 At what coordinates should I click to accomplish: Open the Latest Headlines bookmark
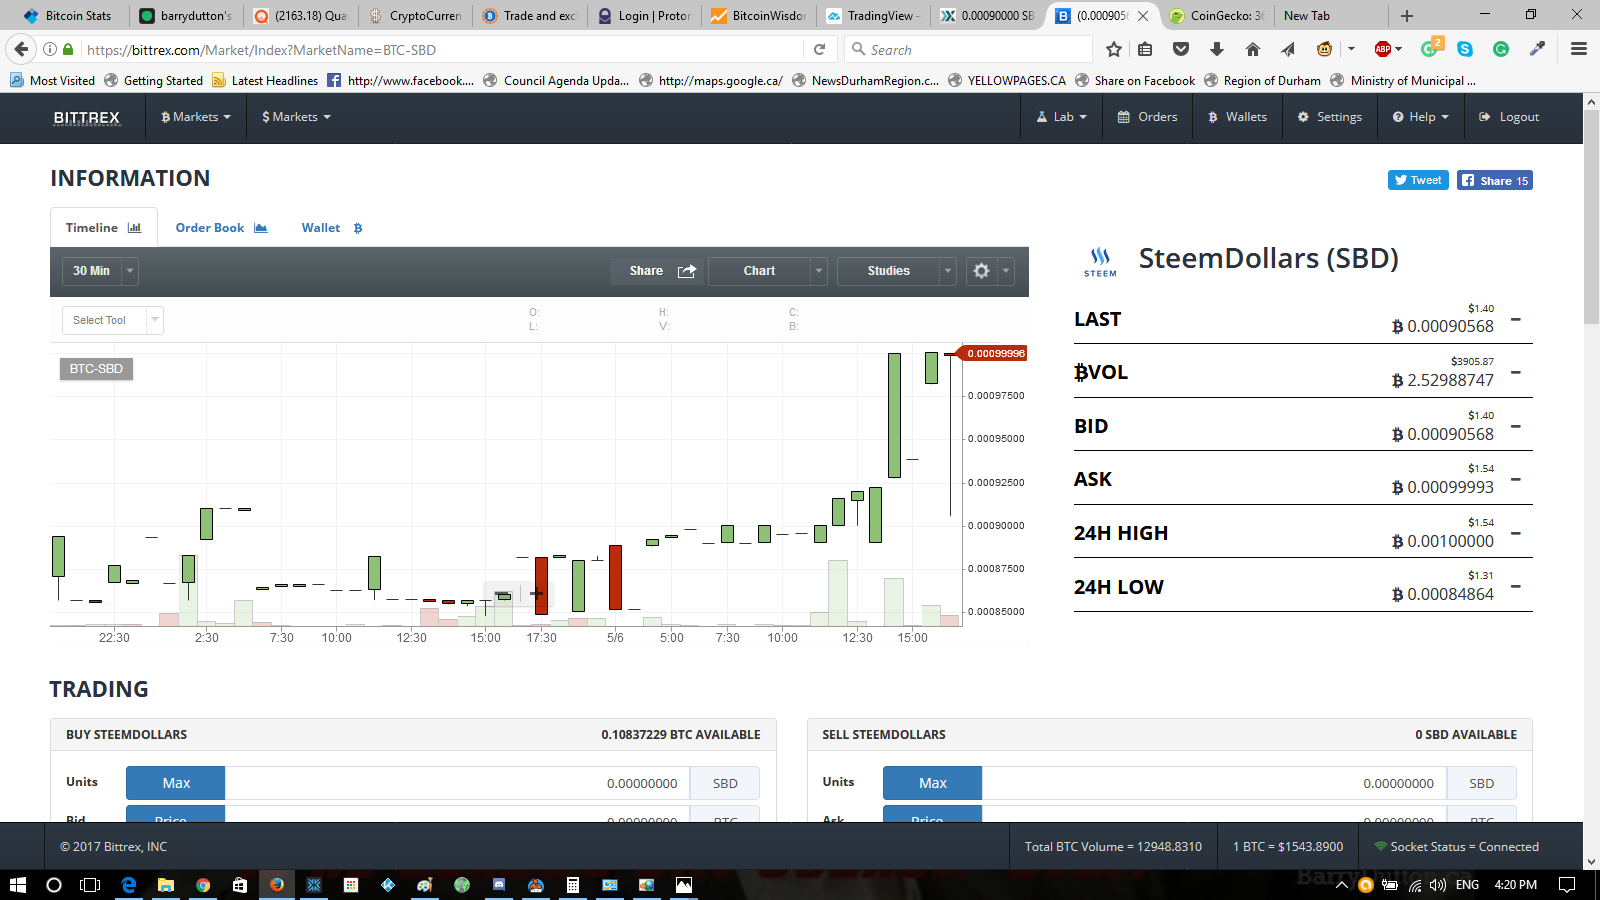click(265, 81)
